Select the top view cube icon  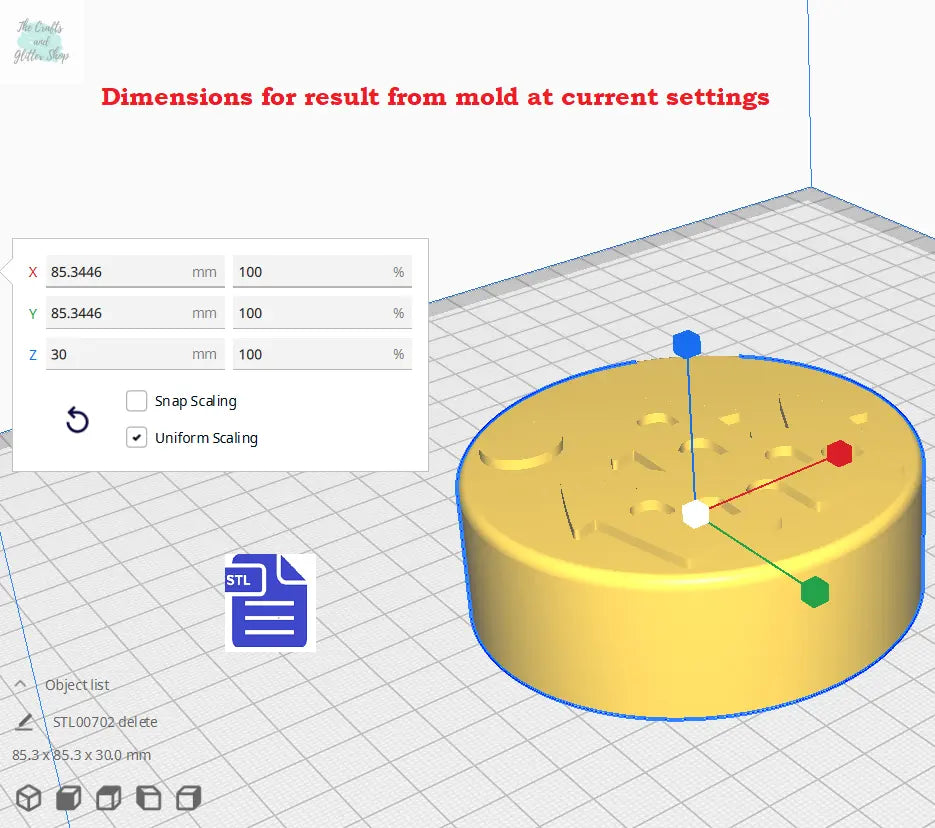(108, 798)
